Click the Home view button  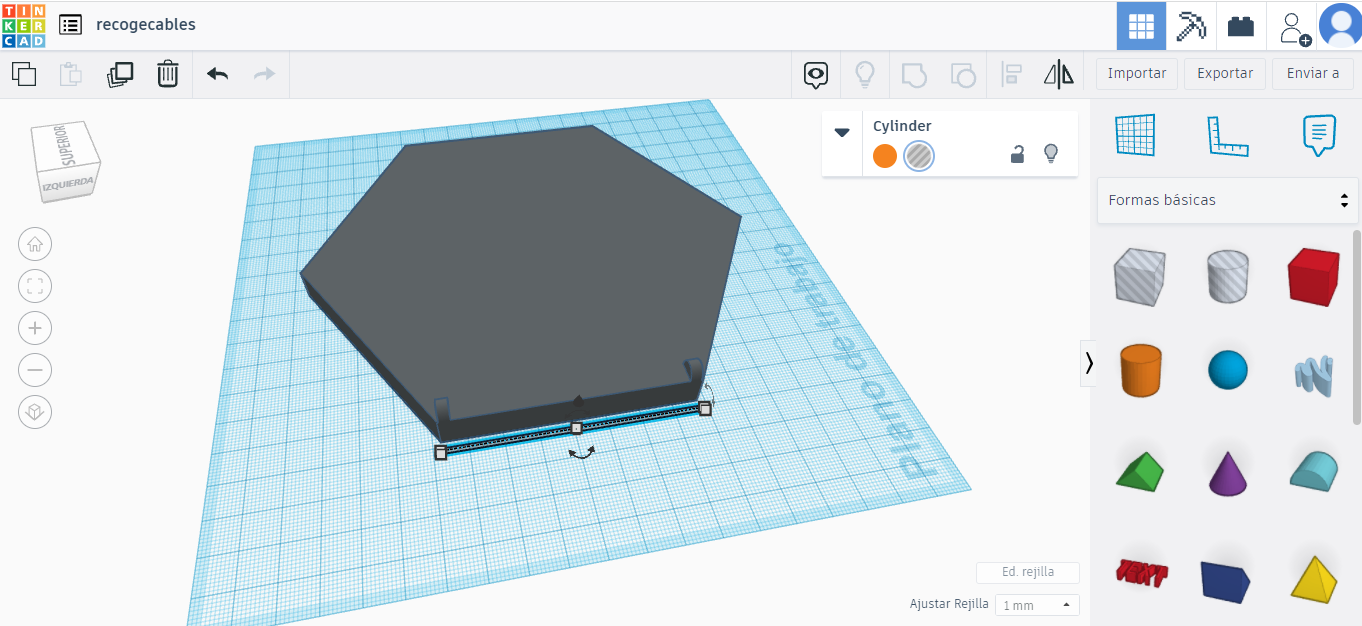tap(35, 244)
